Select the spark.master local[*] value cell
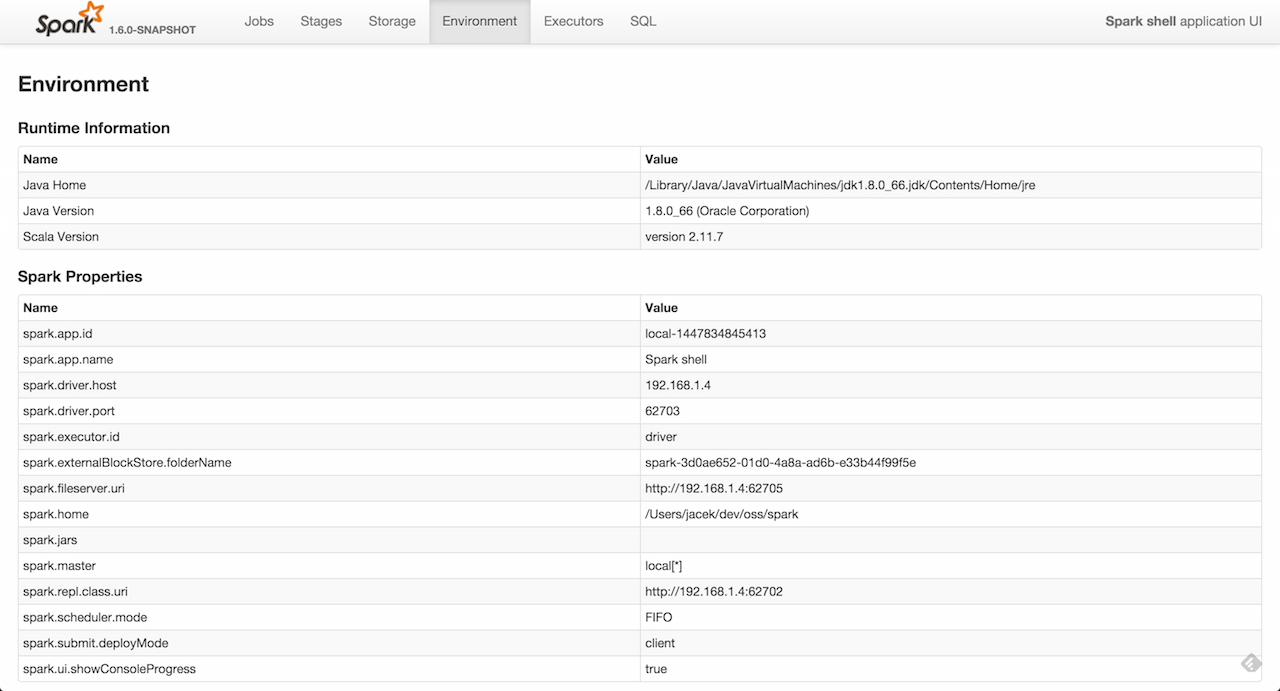This screenshot has height=691, width=1280. click(664, 566)
